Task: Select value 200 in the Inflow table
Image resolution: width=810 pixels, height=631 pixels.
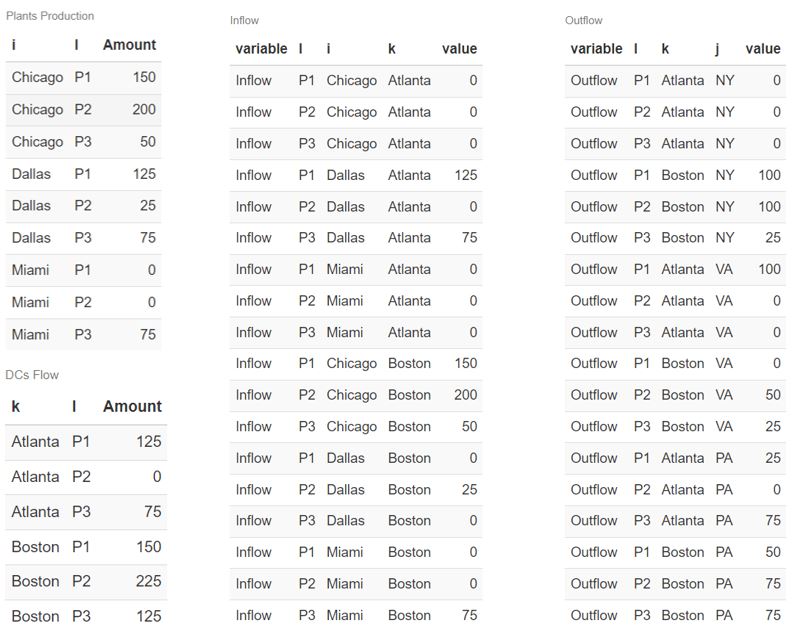Action: click(x=464, y=395)
